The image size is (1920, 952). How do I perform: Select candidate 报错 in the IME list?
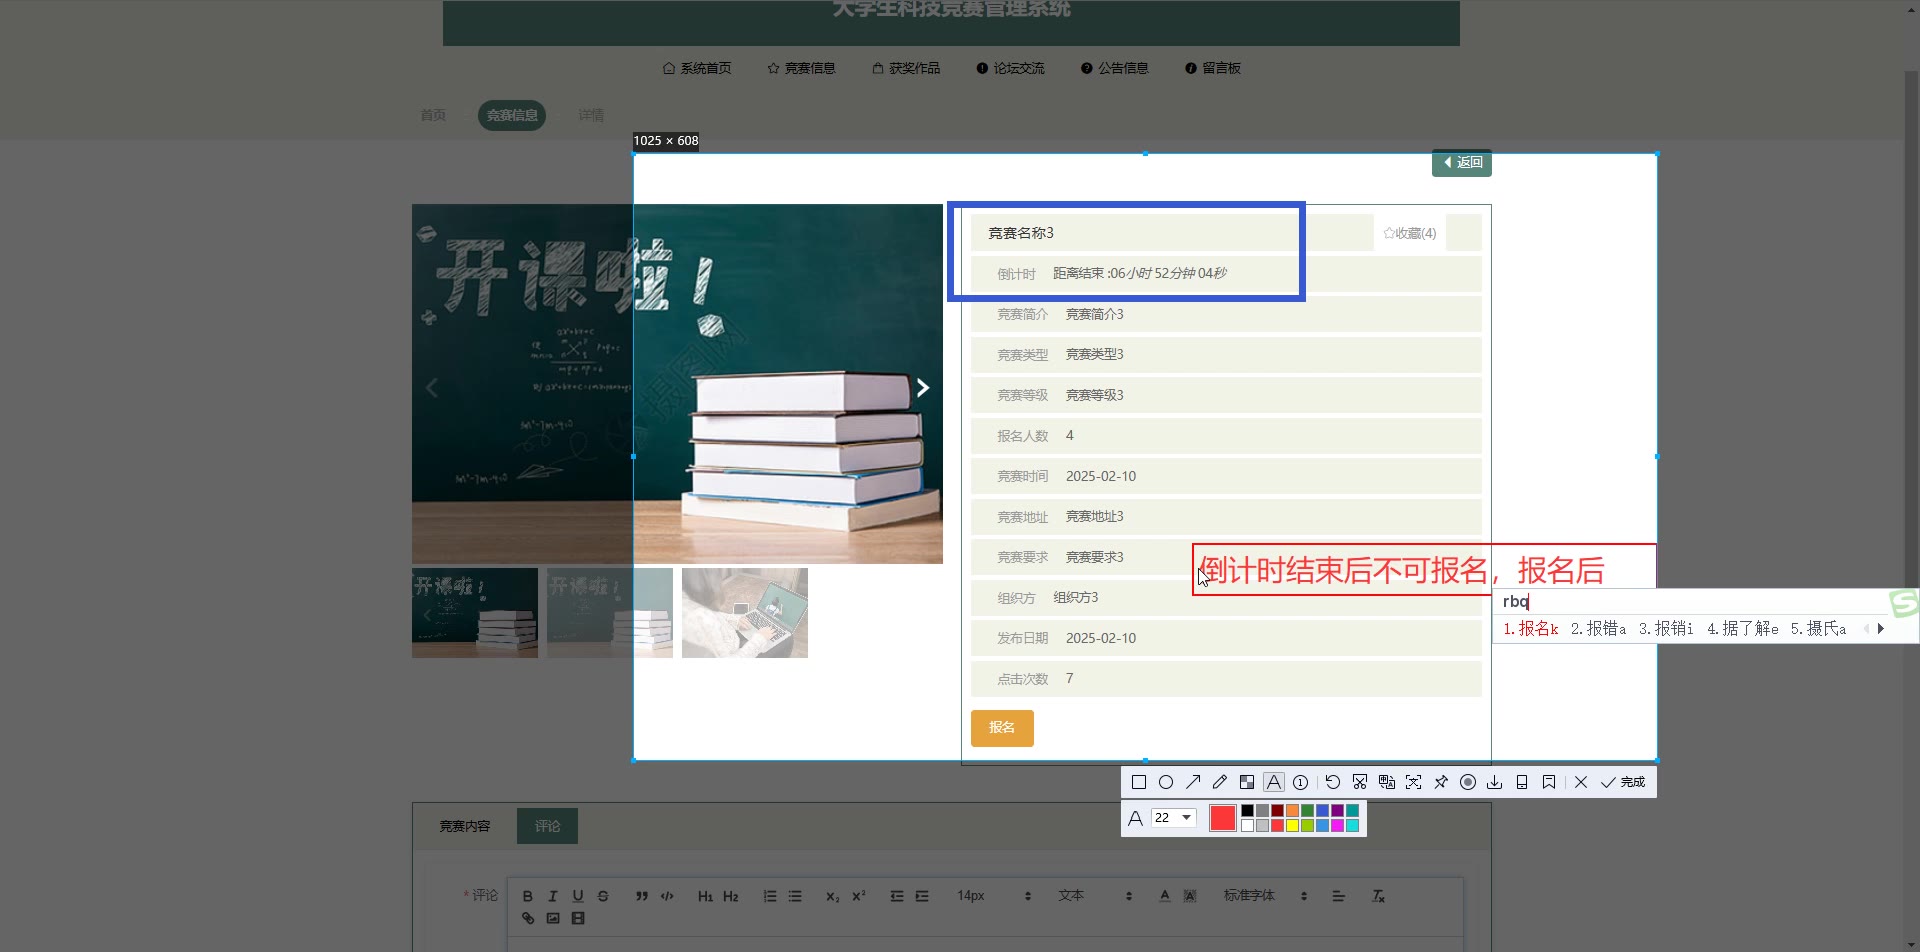[x=1598, y=629]
